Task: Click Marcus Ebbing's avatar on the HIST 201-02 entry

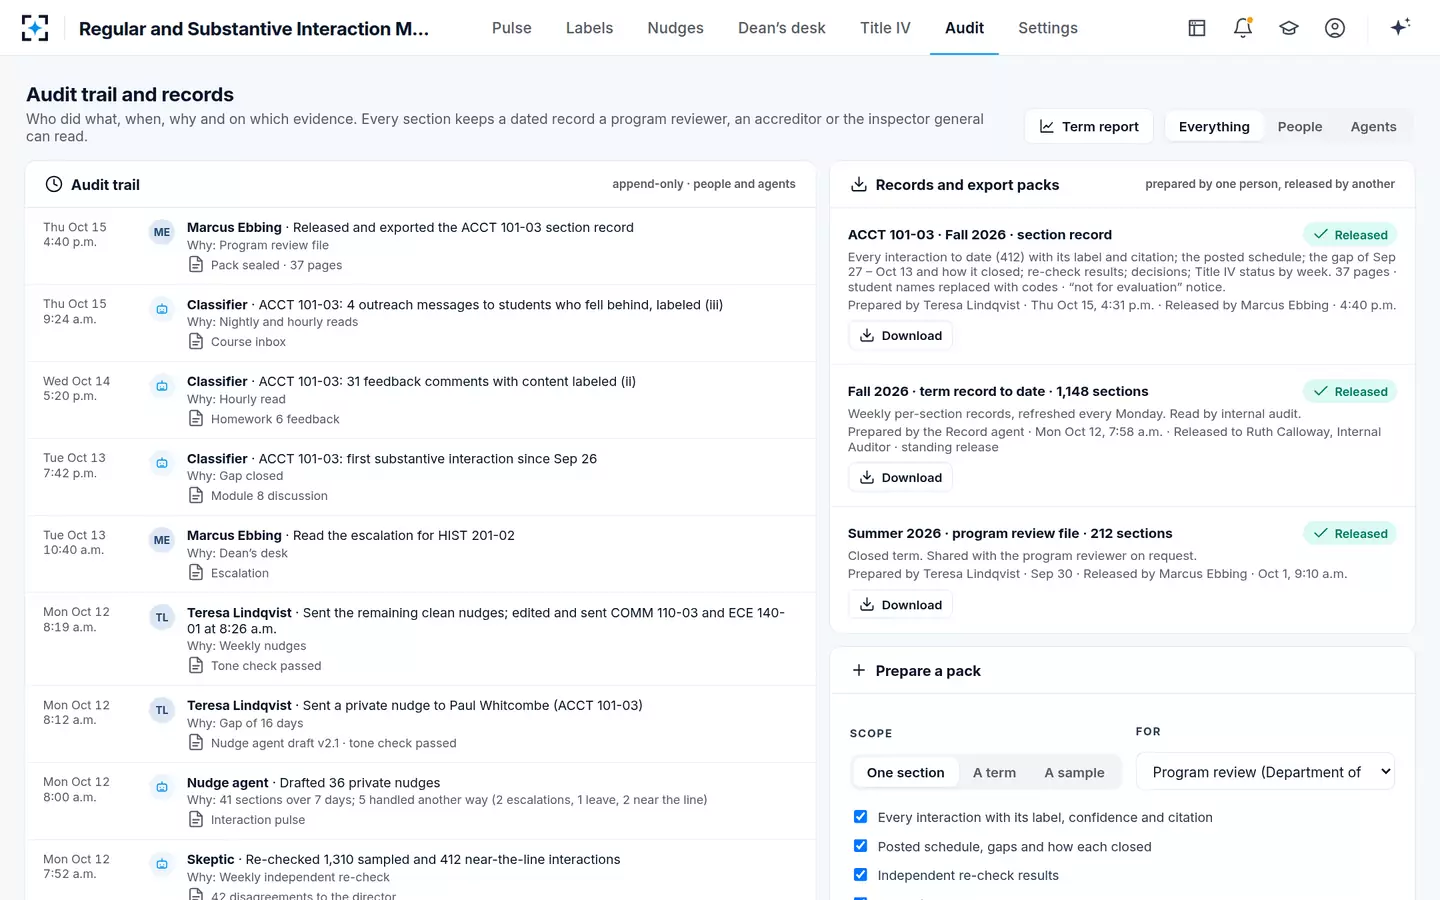Action: point(162,540)
